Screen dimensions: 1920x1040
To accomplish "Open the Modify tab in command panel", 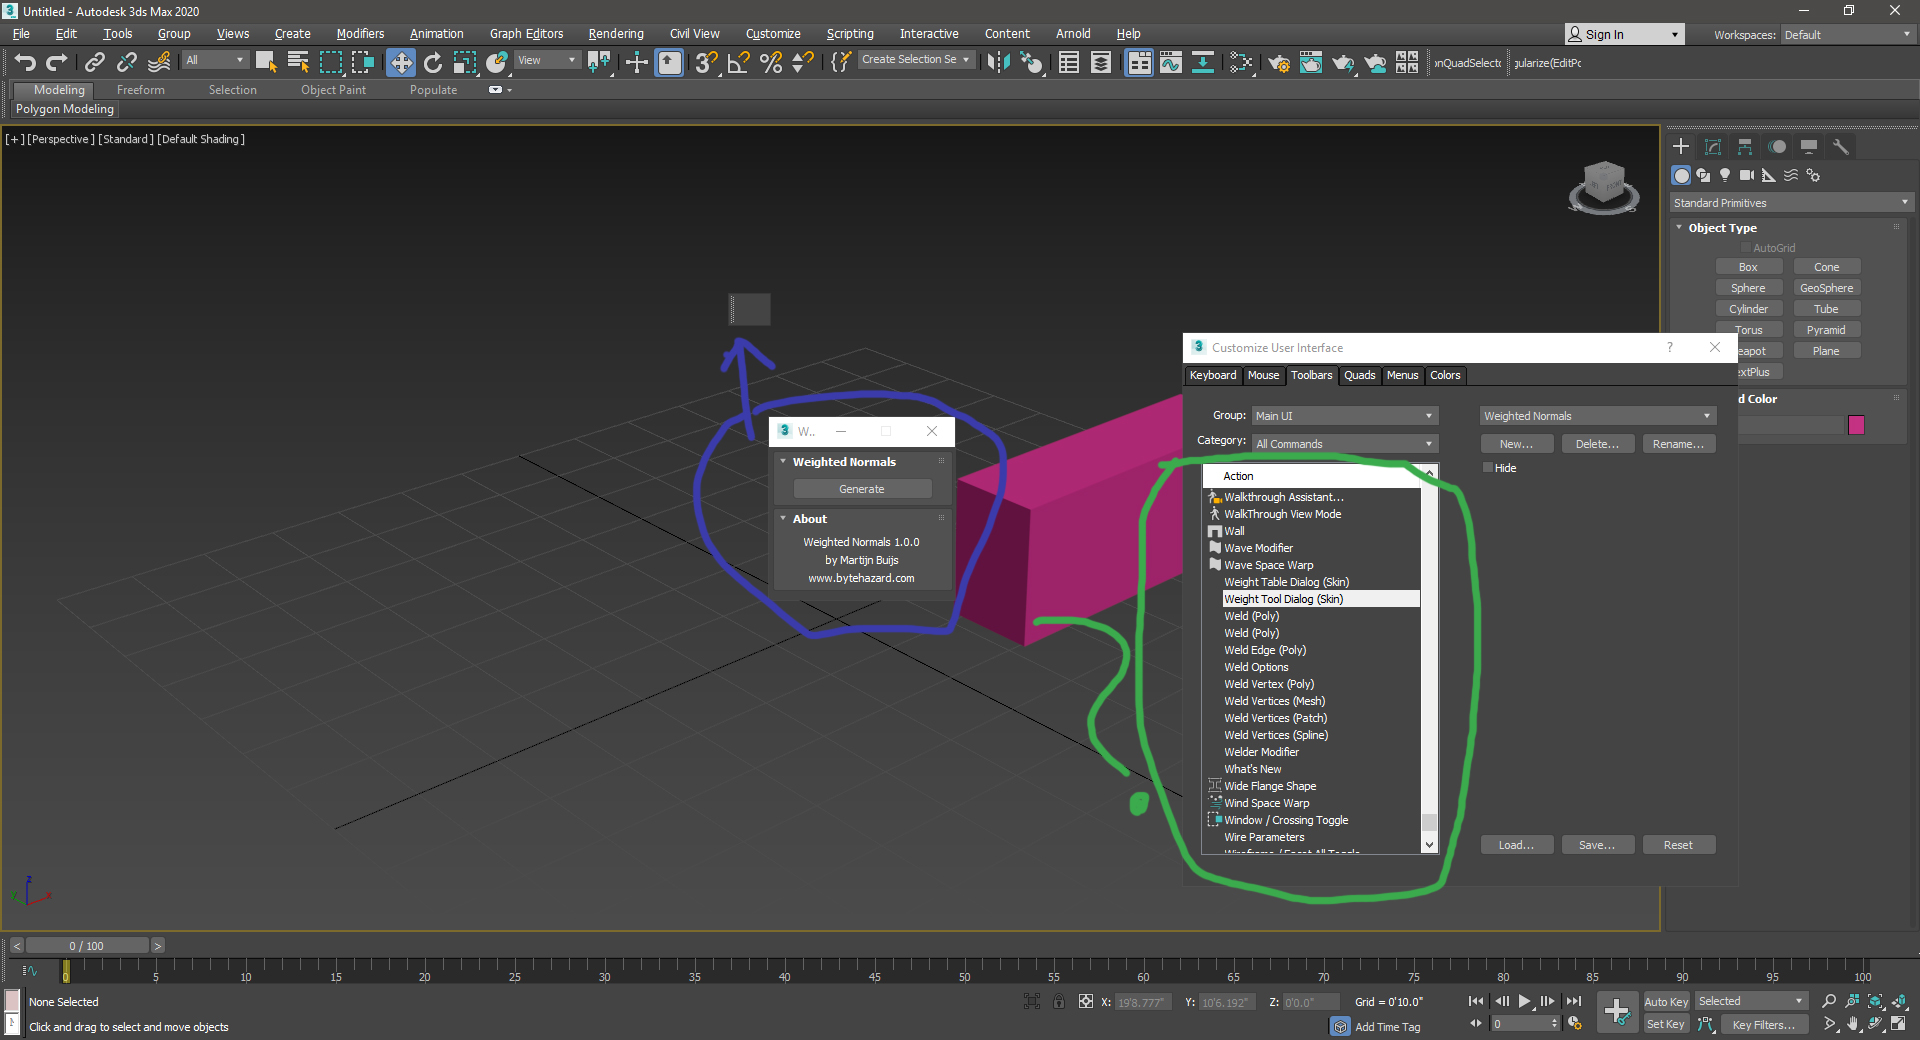I will point(1713,147).
